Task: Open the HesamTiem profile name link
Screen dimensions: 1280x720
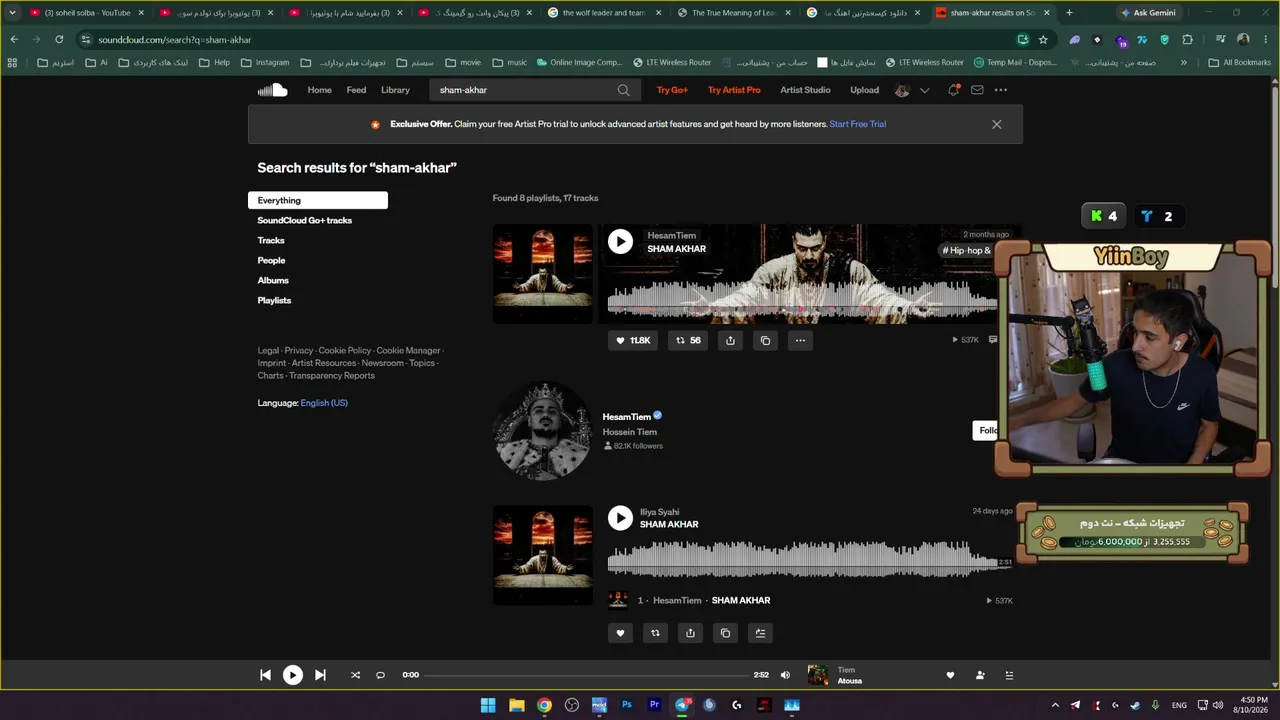Action: 626,416
